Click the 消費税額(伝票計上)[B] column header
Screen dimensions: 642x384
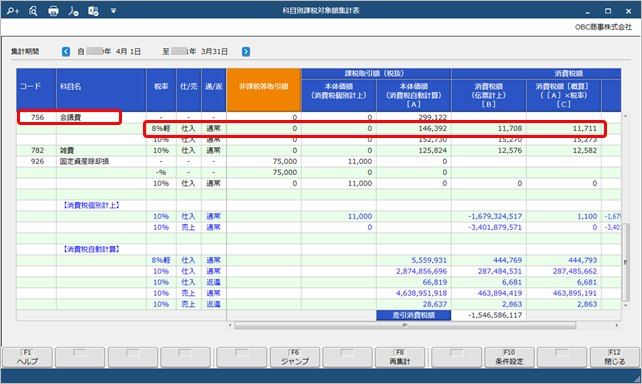(x=489, y=95)
